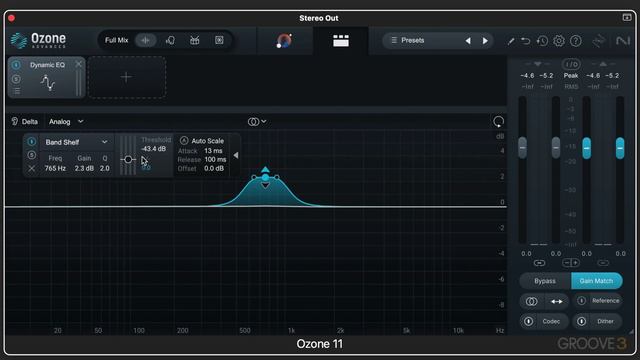Open the Master Assistant colorful orb
This screenshot has height=360, width=640.
(x=284, y=40)
